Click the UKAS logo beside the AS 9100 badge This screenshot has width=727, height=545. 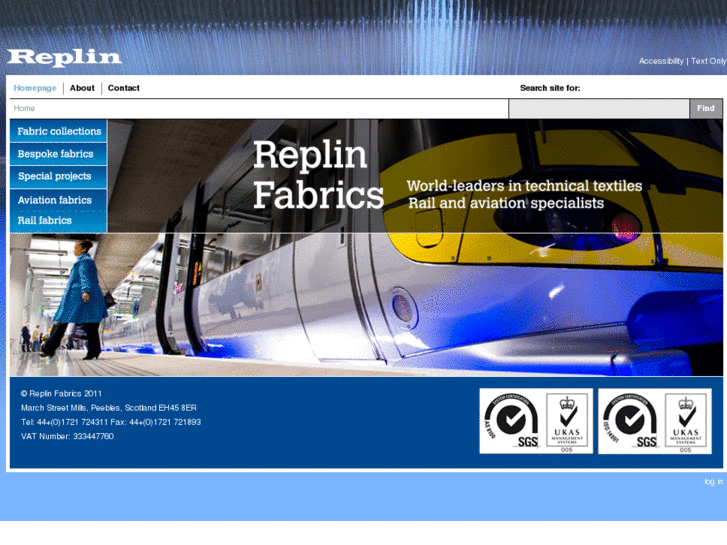tap(567, 421)
